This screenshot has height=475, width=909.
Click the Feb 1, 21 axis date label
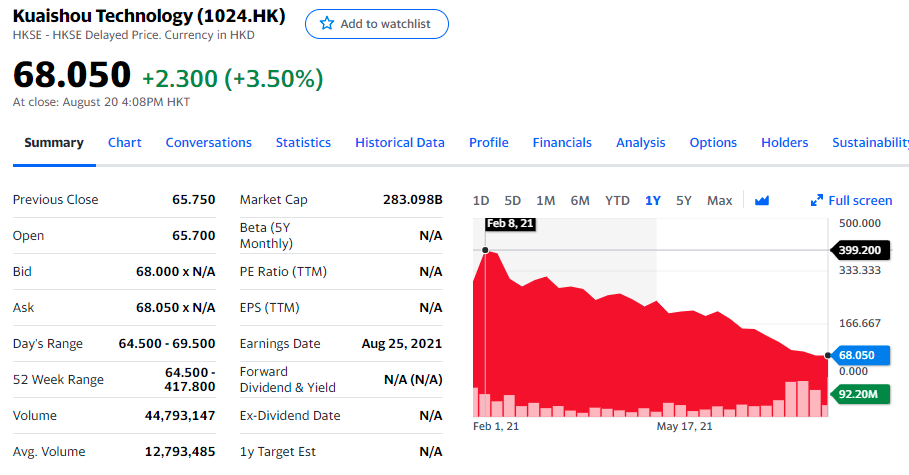pyautogui.click(x=496, y=426)
